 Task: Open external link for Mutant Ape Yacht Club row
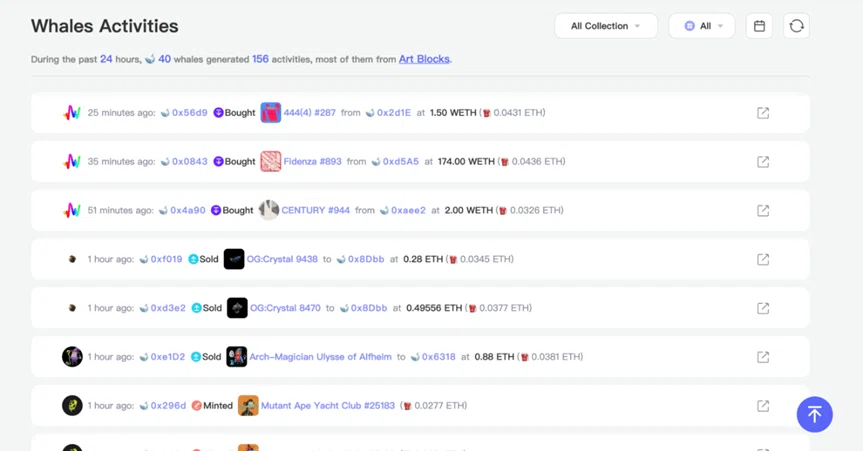tap(763, 406)
